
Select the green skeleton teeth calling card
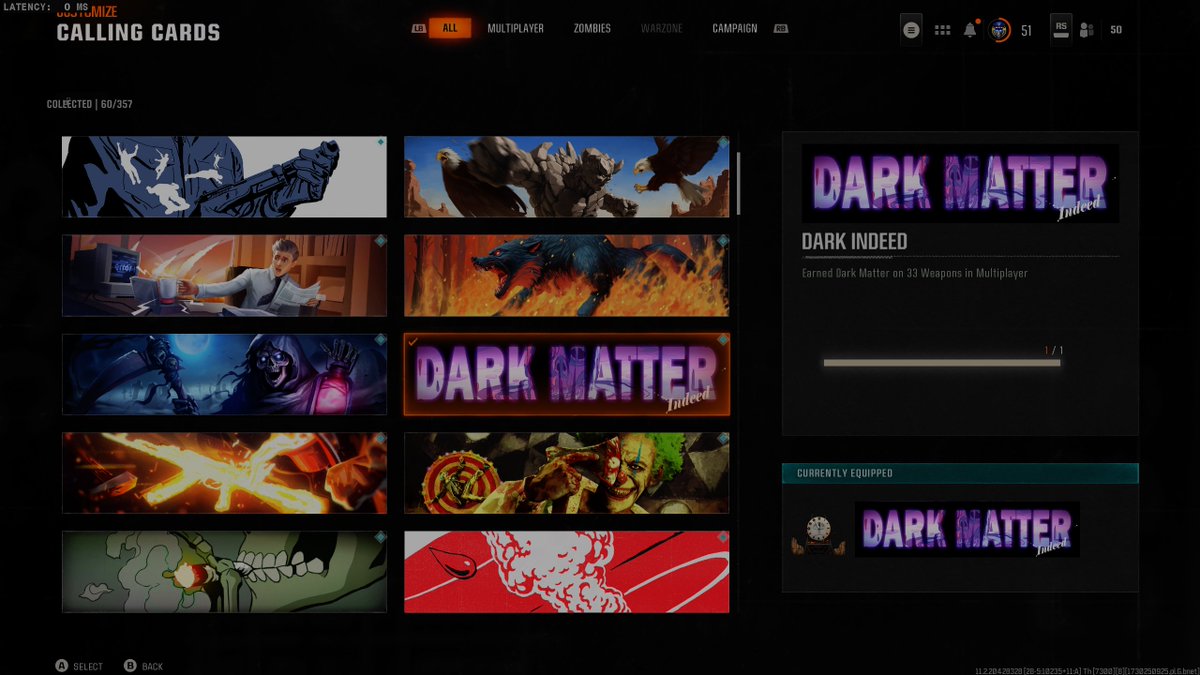point(224,572)
